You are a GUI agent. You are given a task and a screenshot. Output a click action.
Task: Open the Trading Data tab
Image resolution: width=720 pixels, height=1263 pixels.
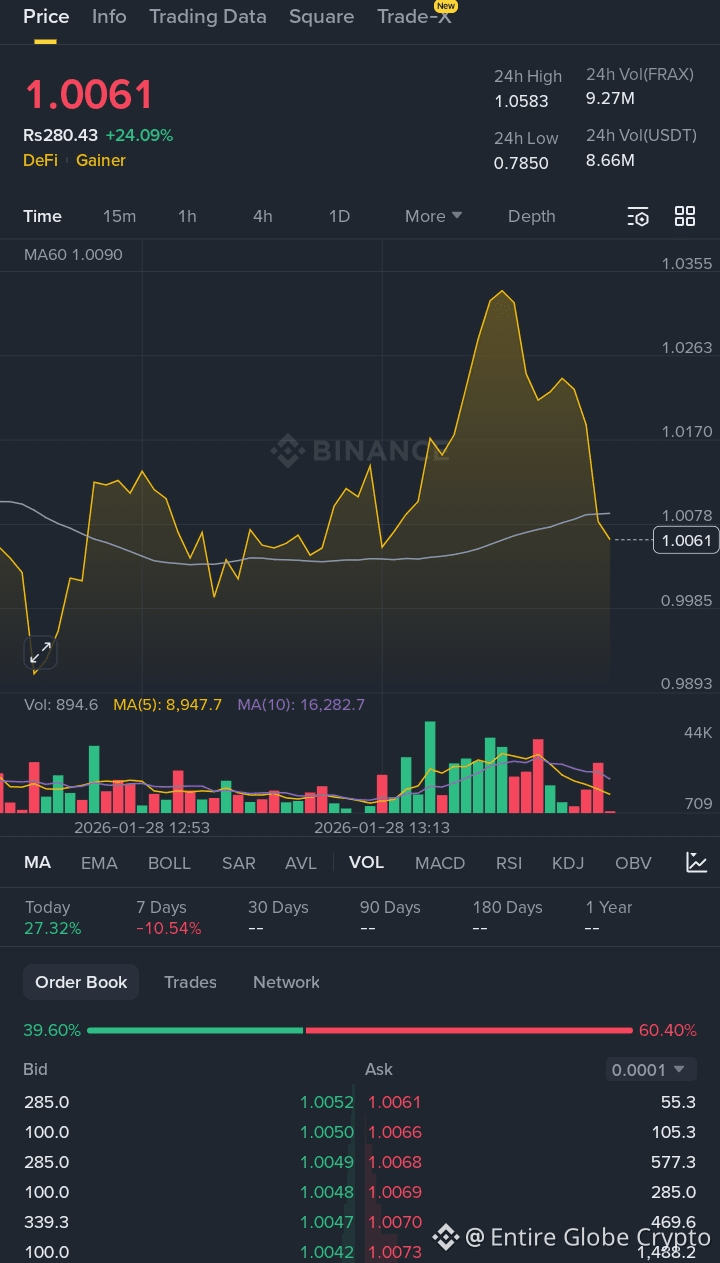(x=208, y=17)
